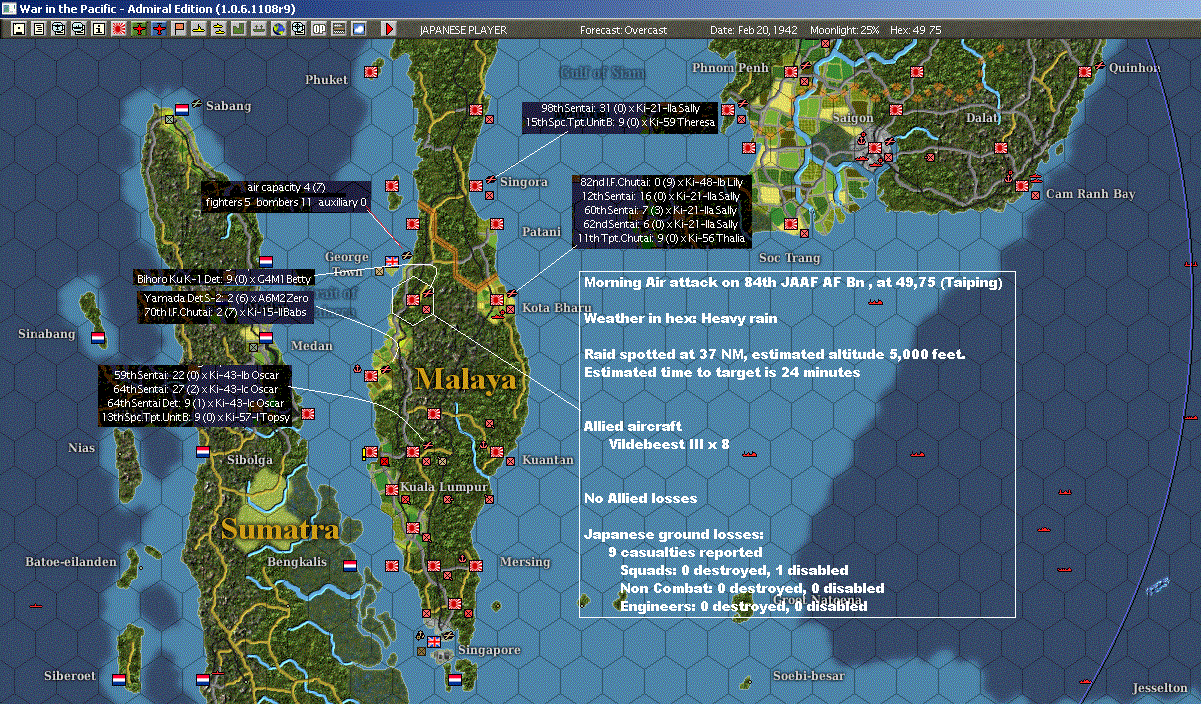1201x704 pixels.
Task: Click the save game disk icon
Action: click(x=19, y=30)
